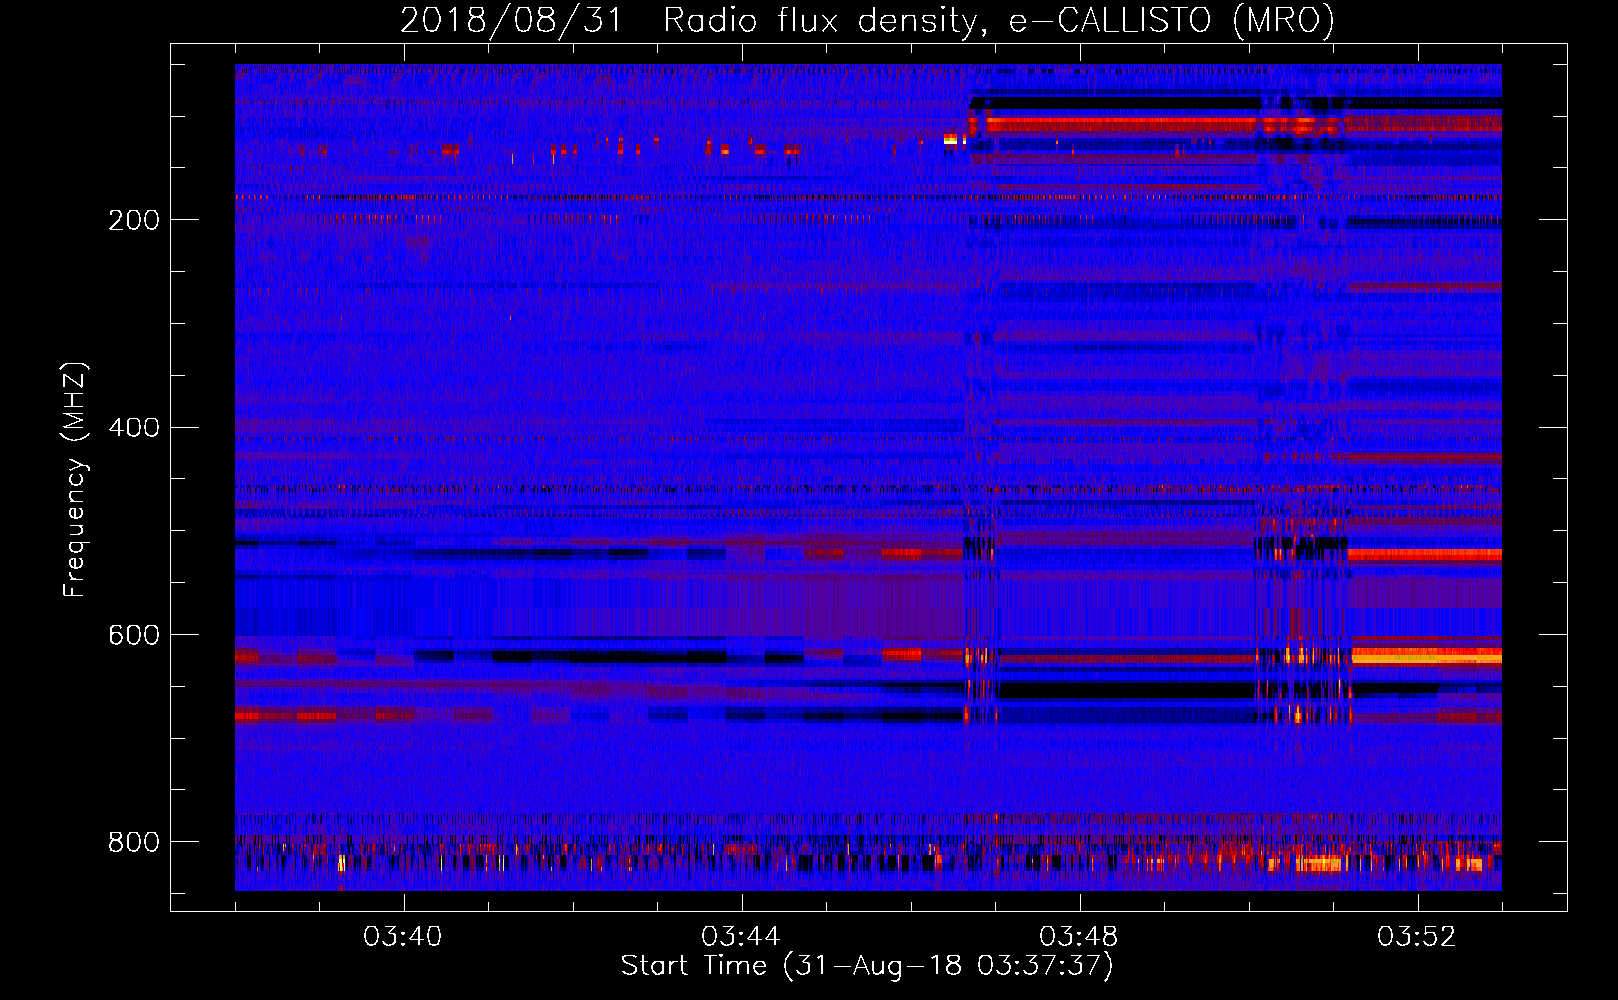Click the 400 frequency tick label
This screenshot has width=1618, height=1000.
[x=134, y=428]
